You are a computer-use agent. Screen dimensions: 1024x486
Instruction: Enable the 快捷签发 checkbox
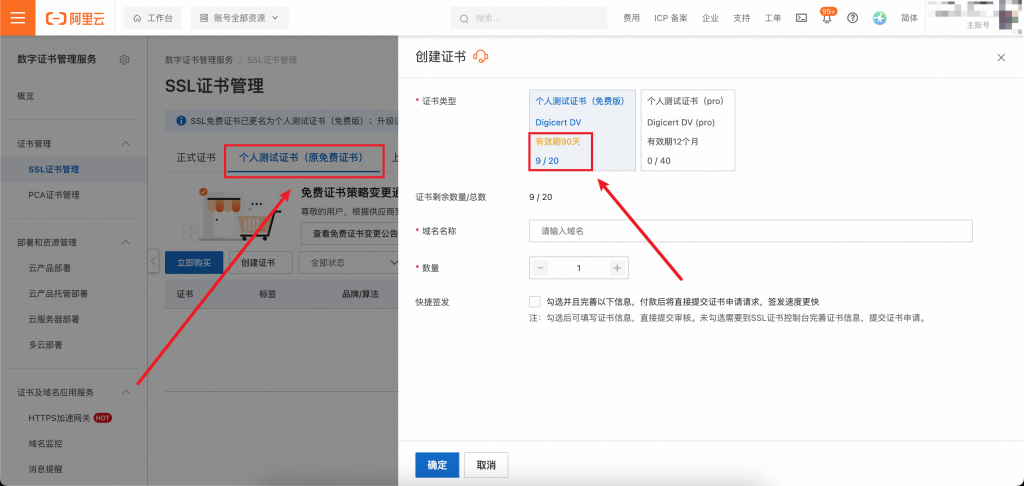535,302
